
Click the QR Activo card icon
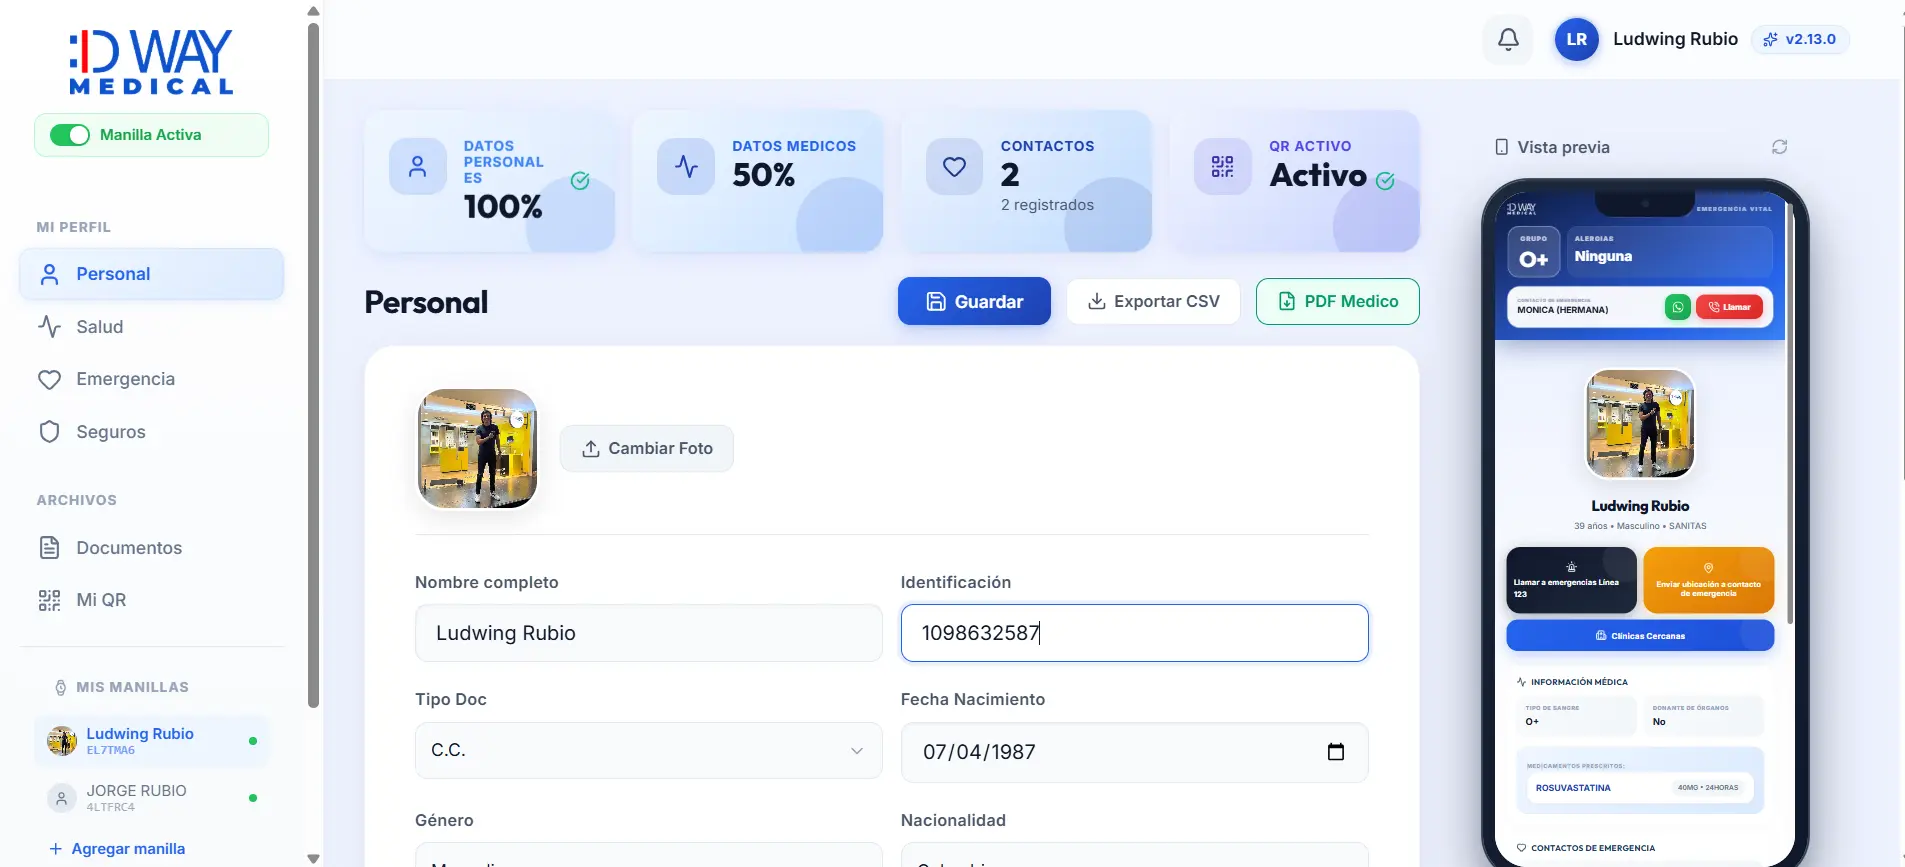click(x=1222, y=166)
